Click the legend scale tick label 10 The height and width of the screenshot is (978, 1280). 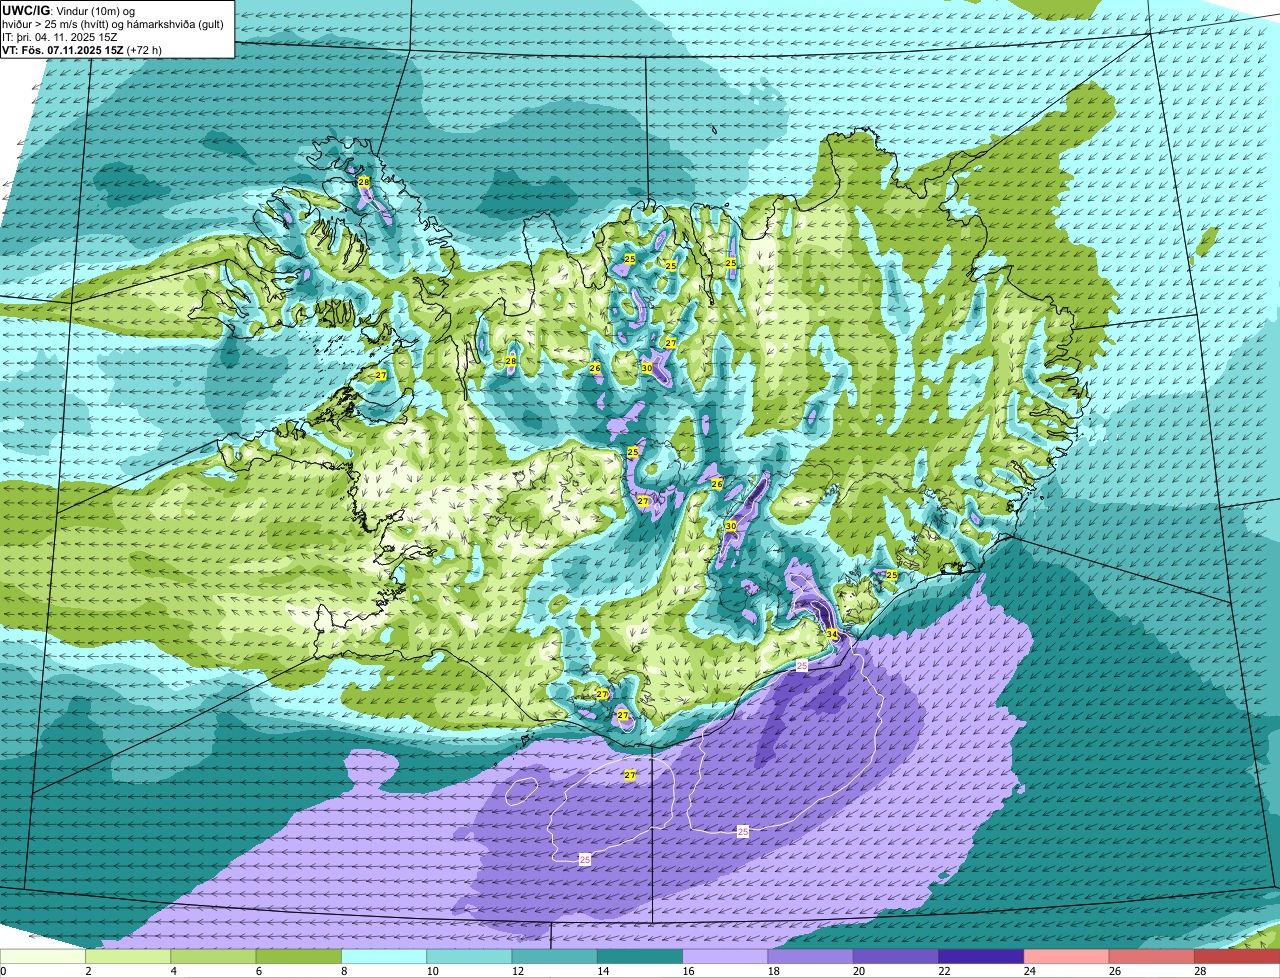tap(432, 971)
